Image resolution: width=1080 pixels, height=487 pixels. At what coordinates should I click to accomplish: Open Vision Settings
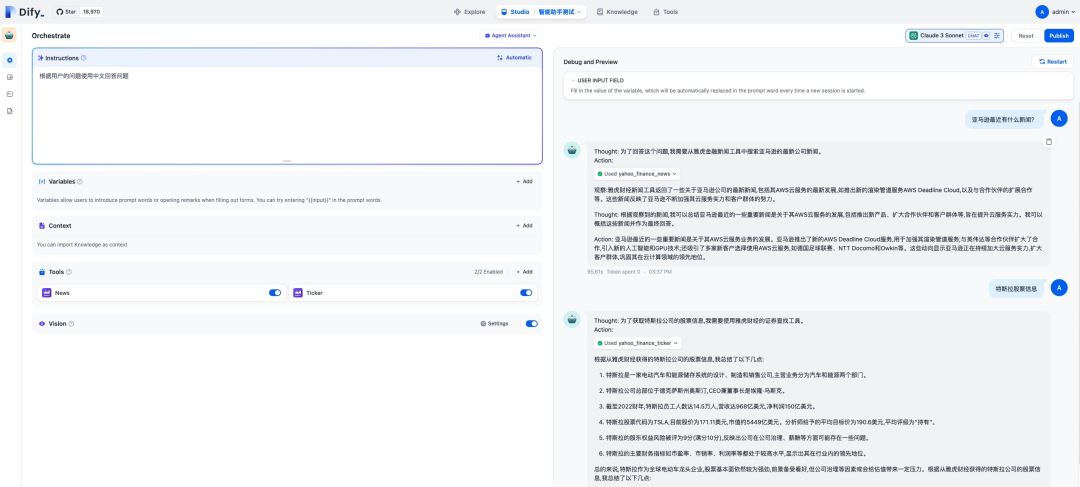(495, 324)
